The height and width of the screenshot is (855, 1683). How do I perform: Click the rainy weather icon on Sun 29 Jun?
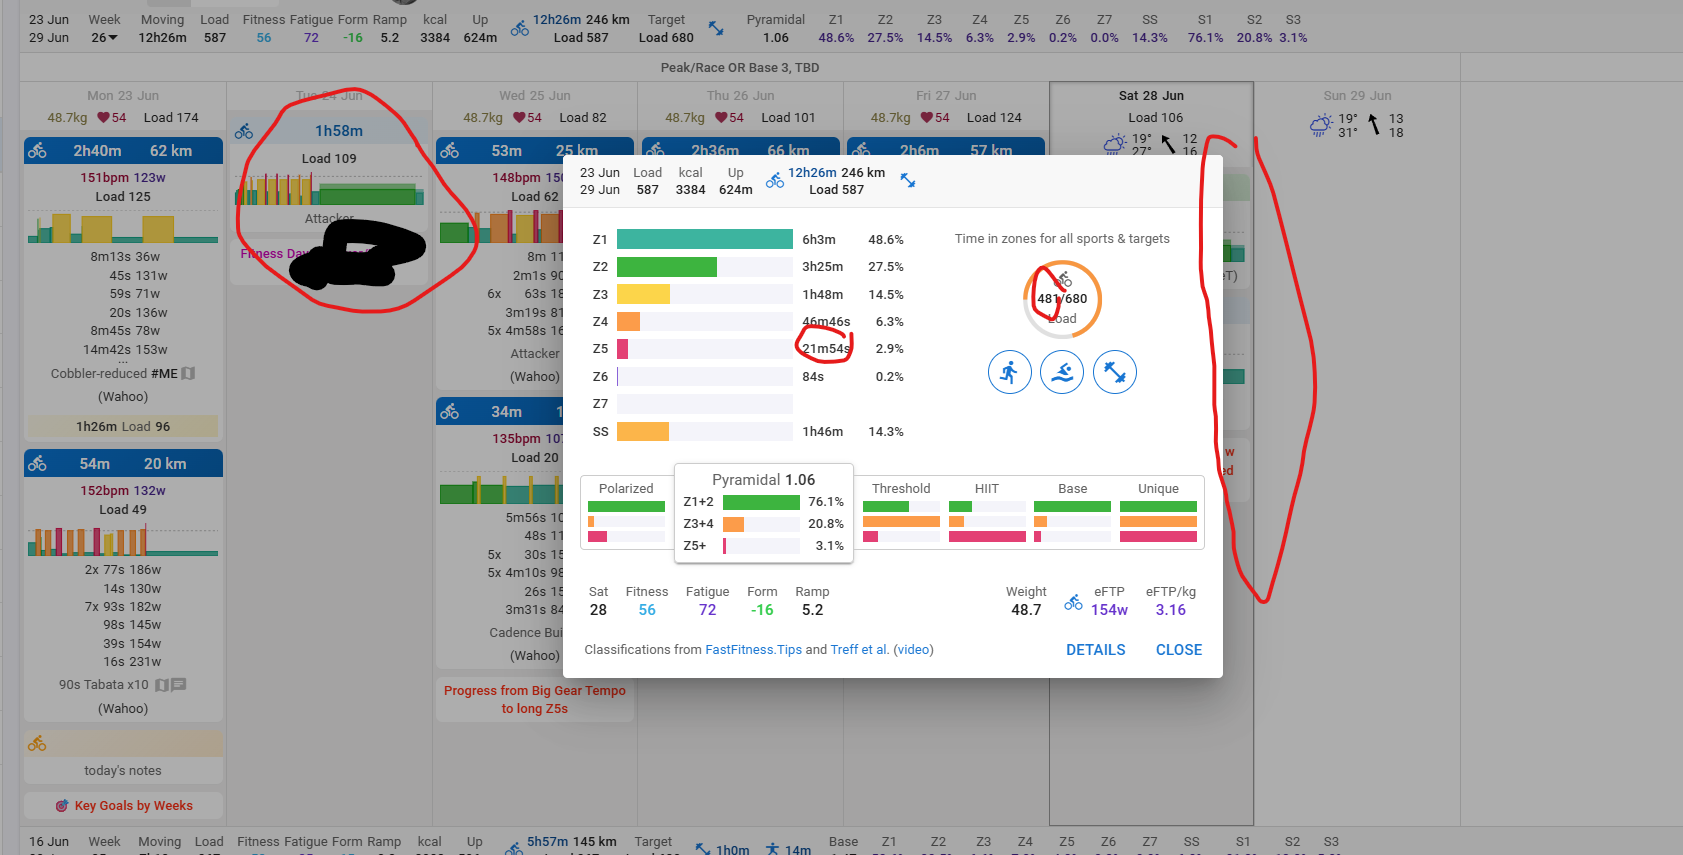[1320, 125]
